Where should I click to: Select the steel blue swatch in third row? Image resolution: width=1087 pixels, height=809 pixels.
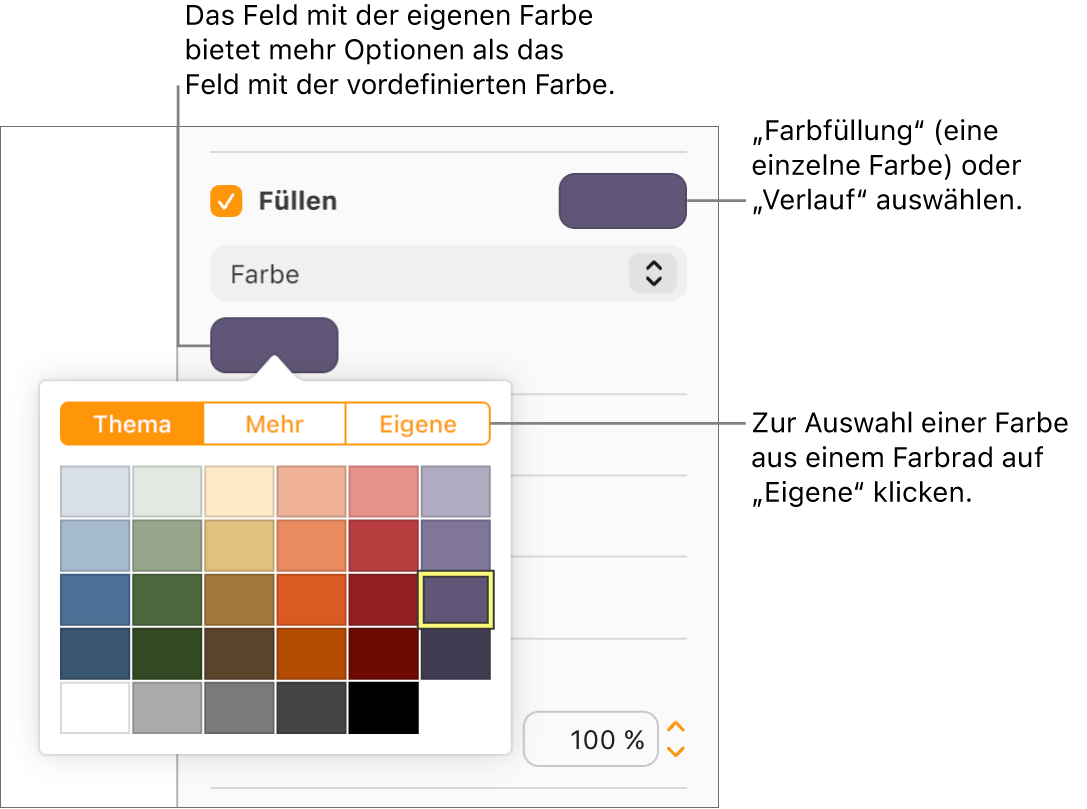pyautogui.click(x=94, y=599)
